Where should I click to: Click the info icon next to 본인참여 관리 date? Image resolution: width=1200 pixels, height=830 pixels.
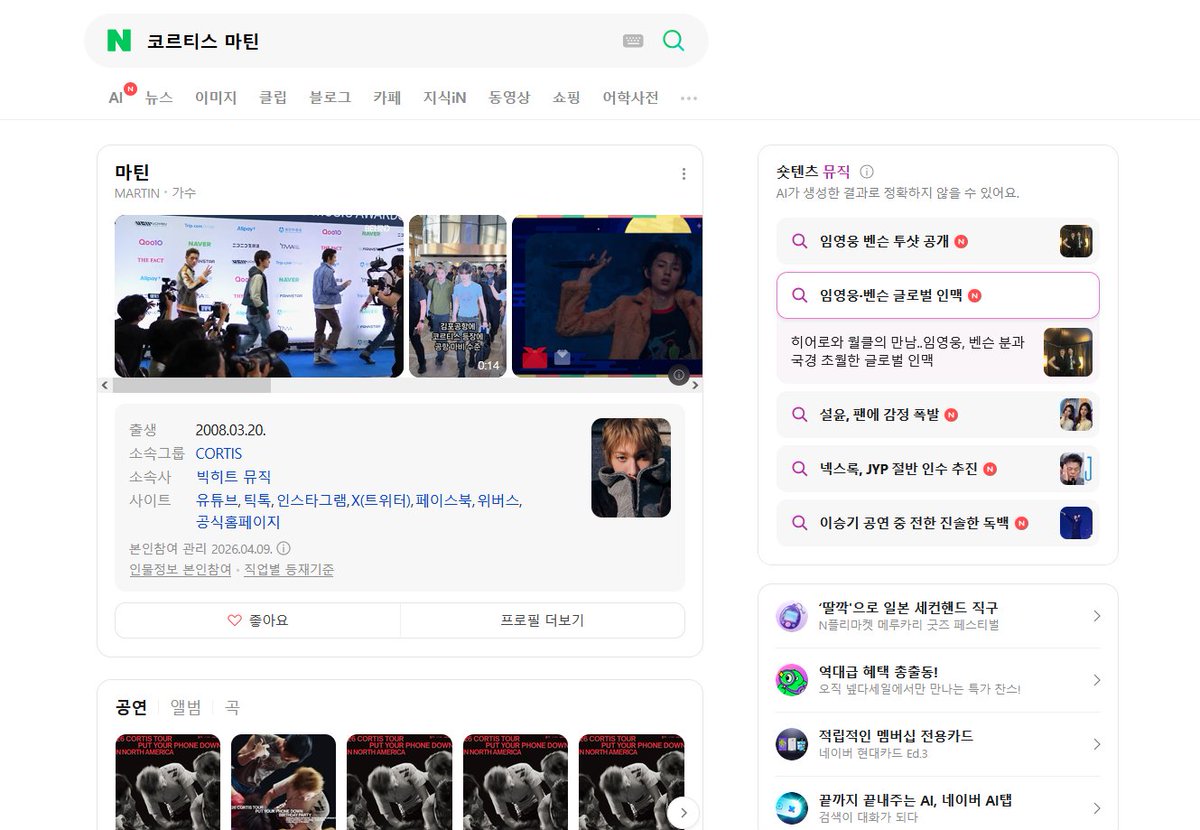tap(284, 548)
